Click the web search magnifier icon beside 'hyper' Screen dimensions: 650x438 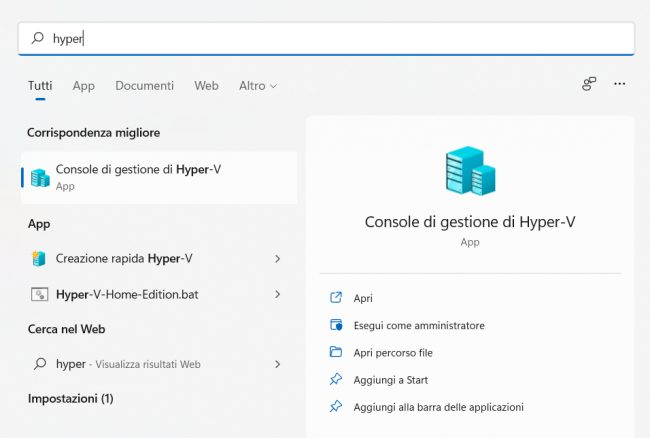point(40,364)
